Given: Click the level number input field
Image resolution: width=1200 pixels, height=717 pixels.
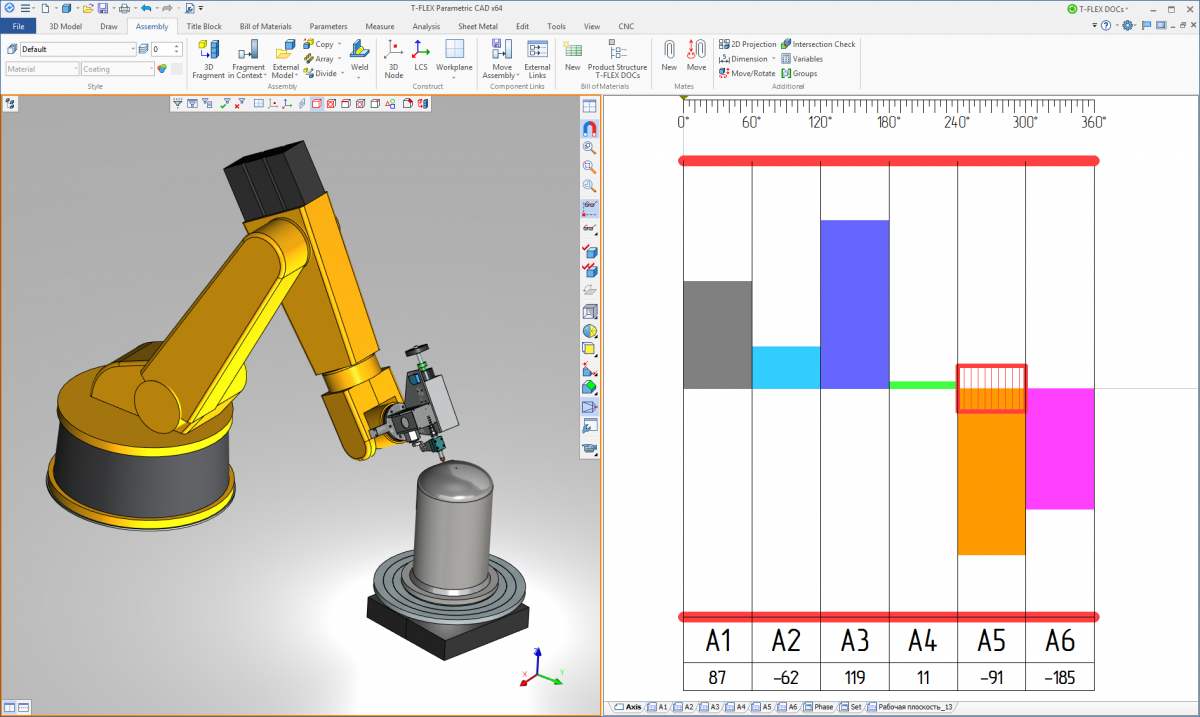Looking at the screenshot, I should coord(162,49).
